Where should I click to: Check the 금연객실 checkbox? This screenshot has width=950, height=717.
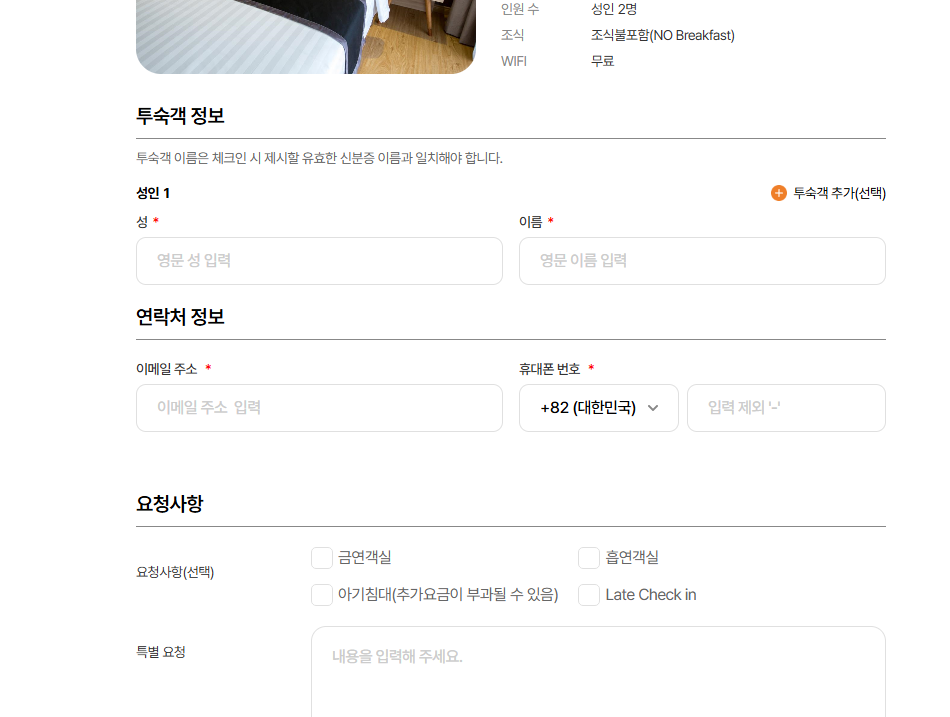(322, 558)
